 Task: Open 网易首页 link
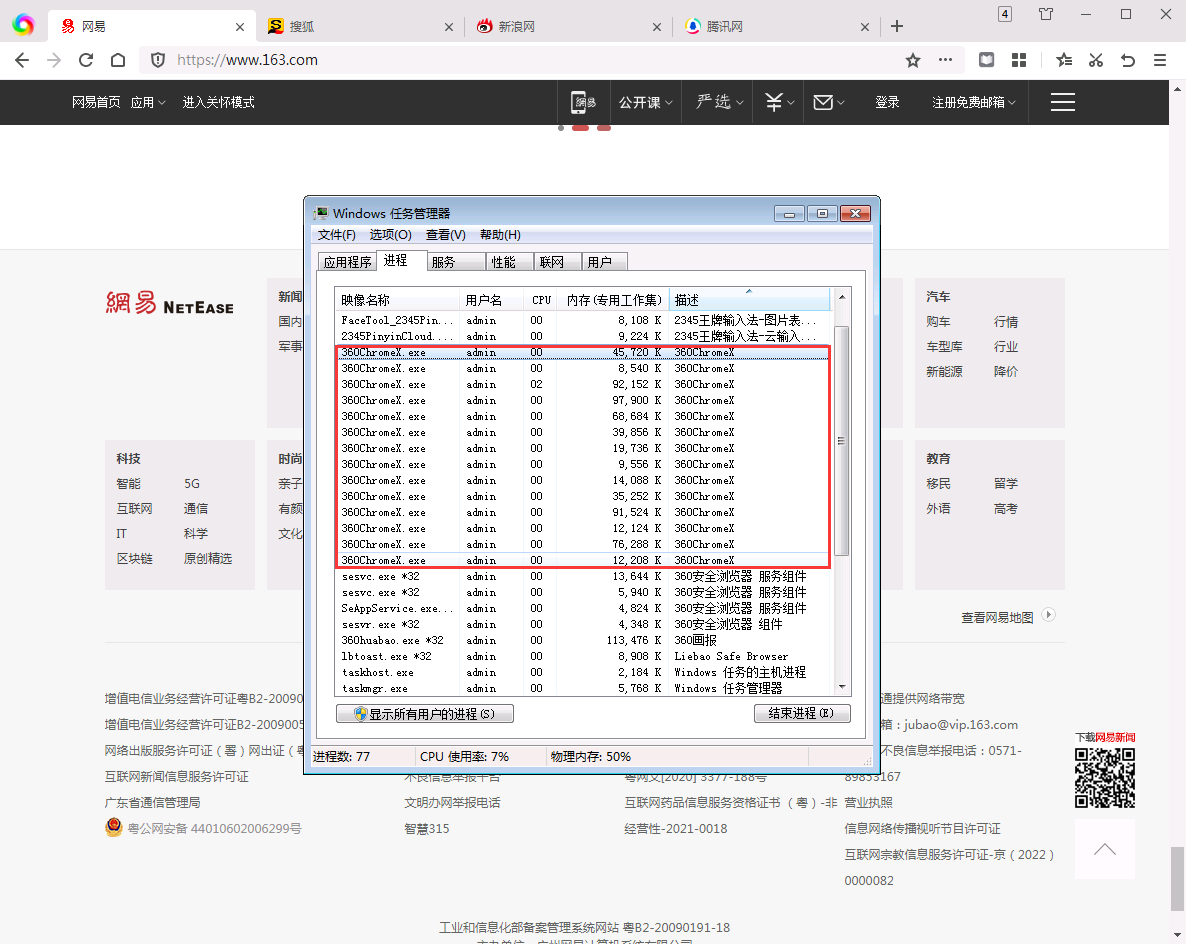96,102
